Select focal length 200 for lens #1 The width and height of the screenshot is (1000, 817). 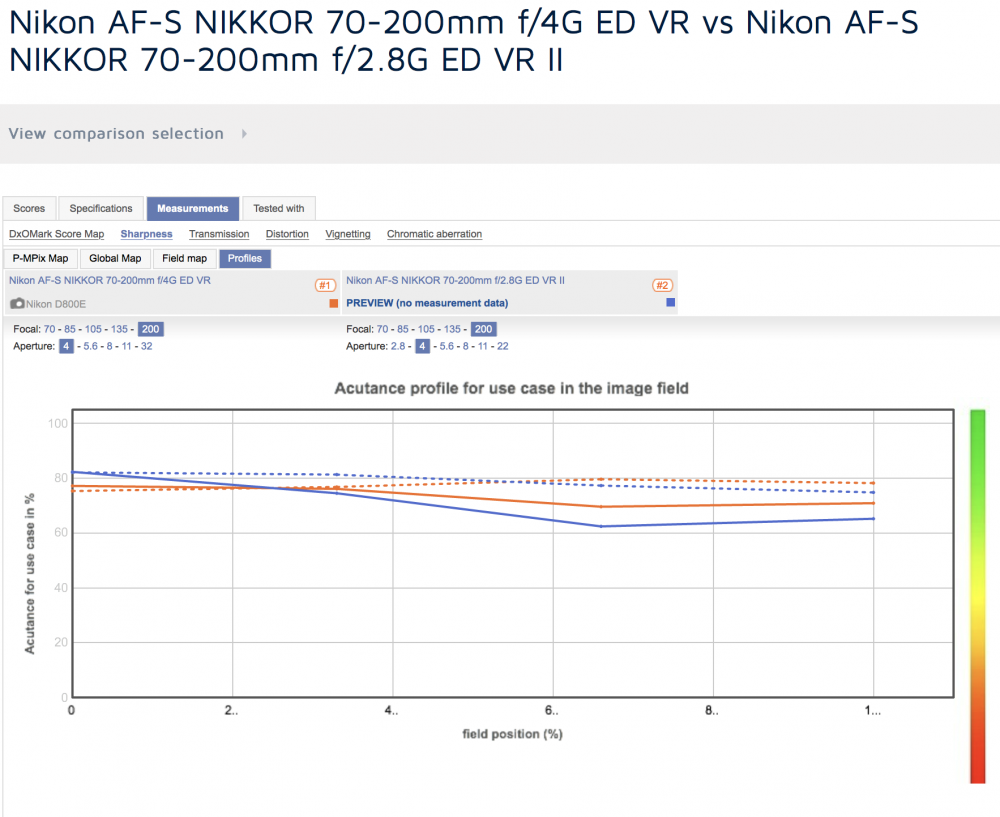pyautogui.click(x=151, y=329)
